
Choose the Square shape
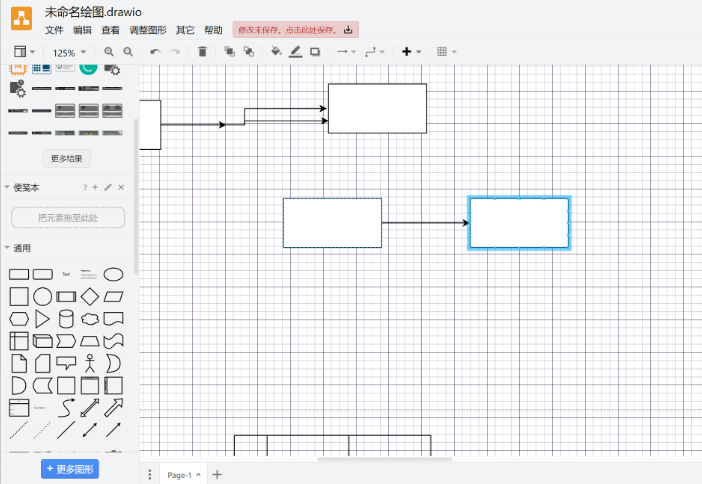(19, 296)
